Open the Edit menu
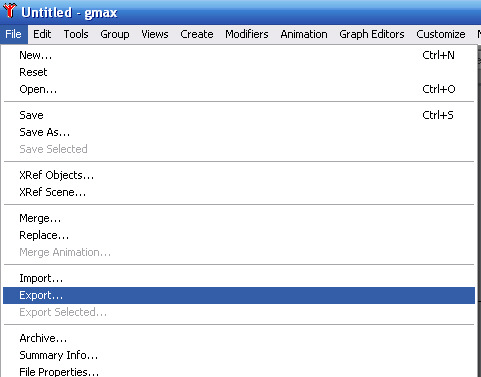This screenshot has width=481, height=377. pos(42,34)
